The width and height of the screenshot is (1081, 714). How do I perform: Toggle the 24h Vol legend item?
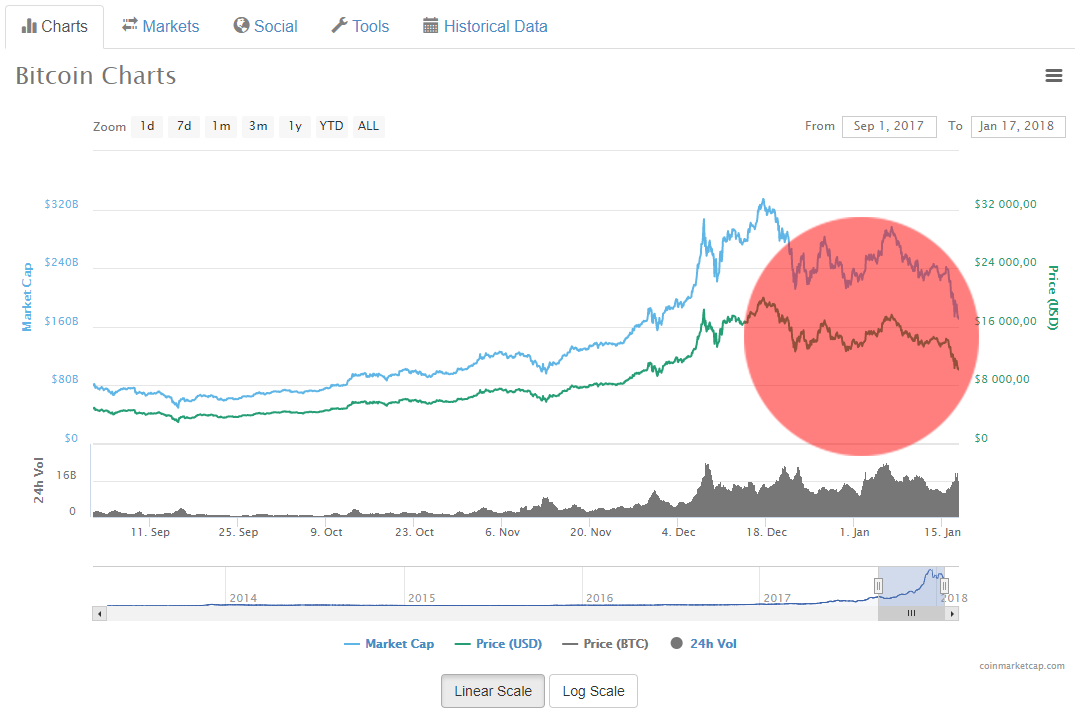704,644
